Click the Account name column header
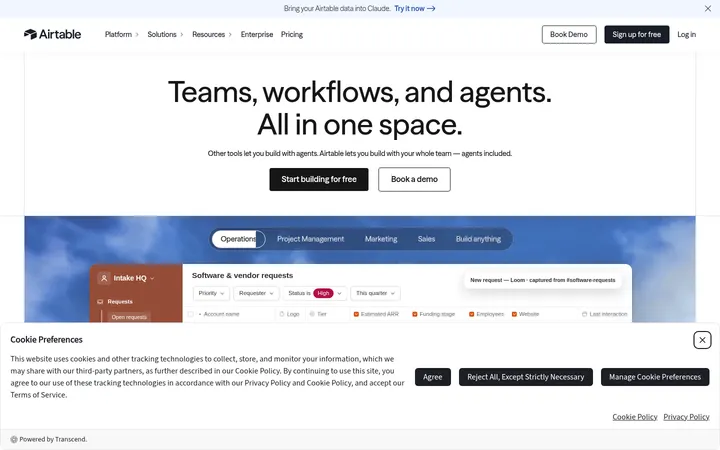 (221, 314)
